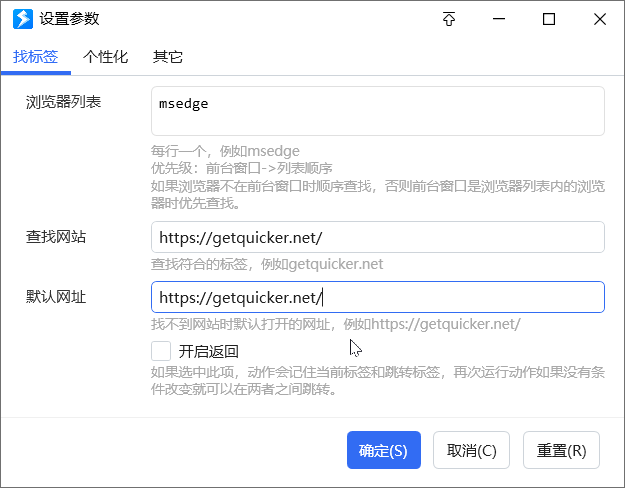Screen dimensions: 625x488
Task: Open the 个性化 tab
Action: pyautogui.click(x=105, y=57)
